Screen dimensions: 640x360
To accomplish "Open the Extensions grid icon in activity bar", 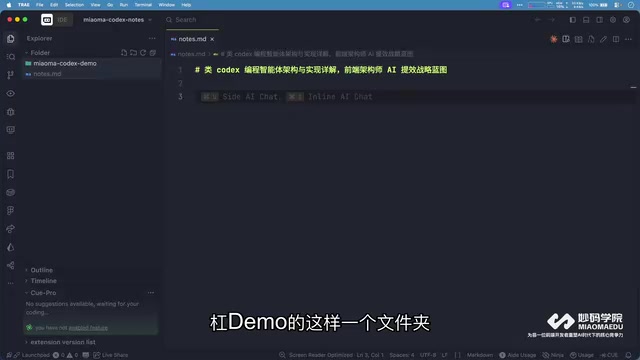I will pyautogui.click(x=11, y=156).
